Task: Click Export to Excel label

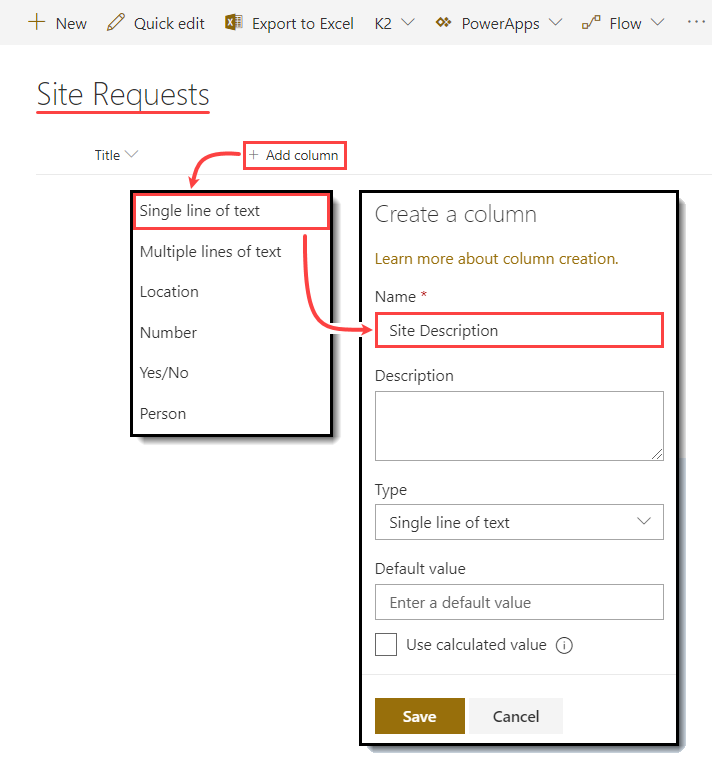Action: [x=302, y=24]
